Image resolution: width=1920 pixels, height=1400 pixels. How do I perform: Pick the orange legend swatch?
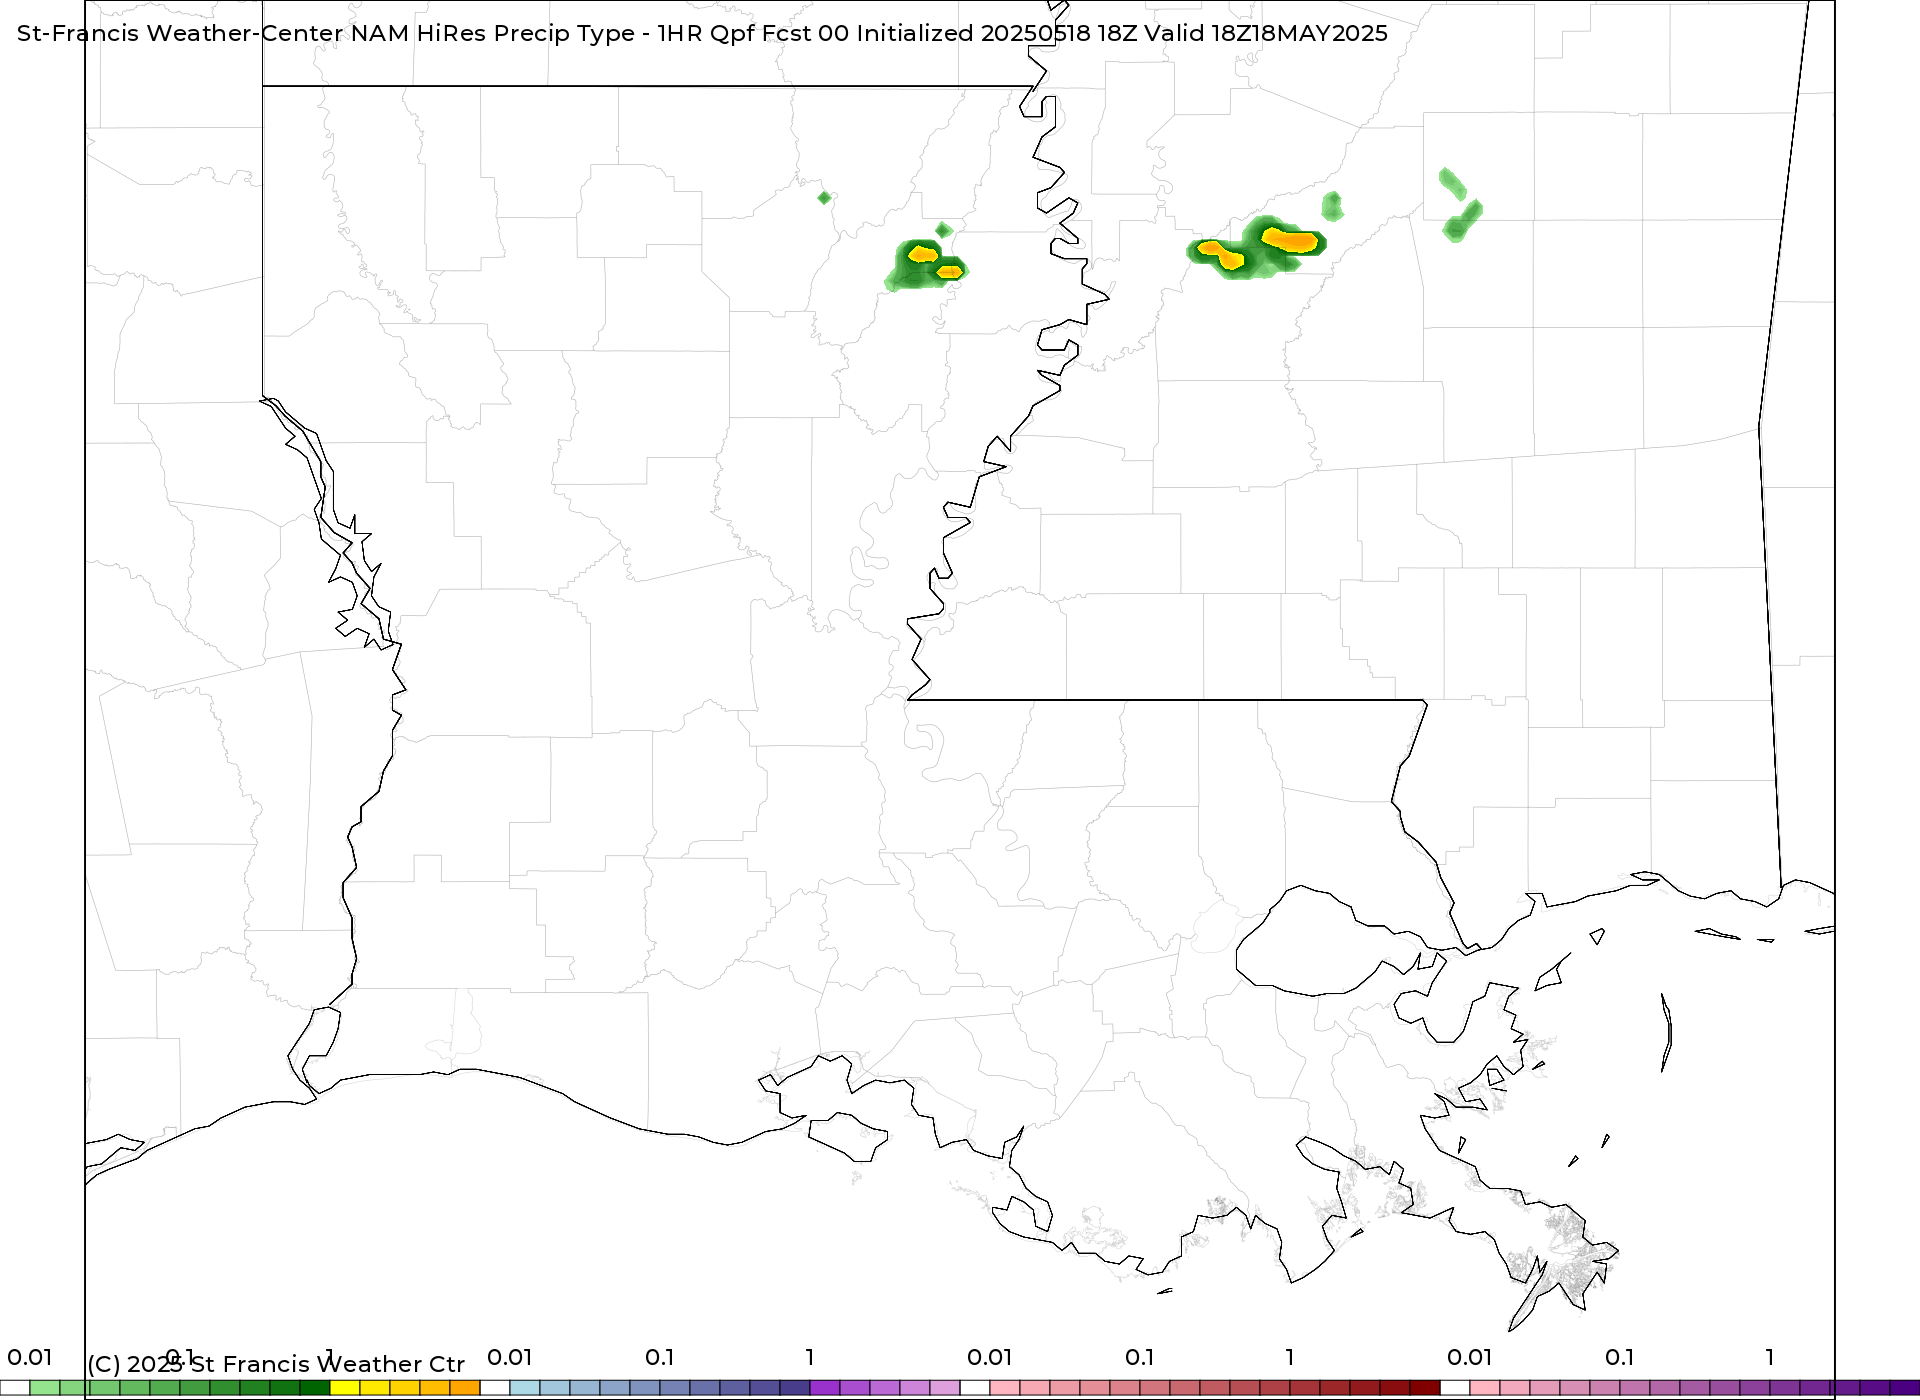pyautogui.click(x=465, y=1388)
